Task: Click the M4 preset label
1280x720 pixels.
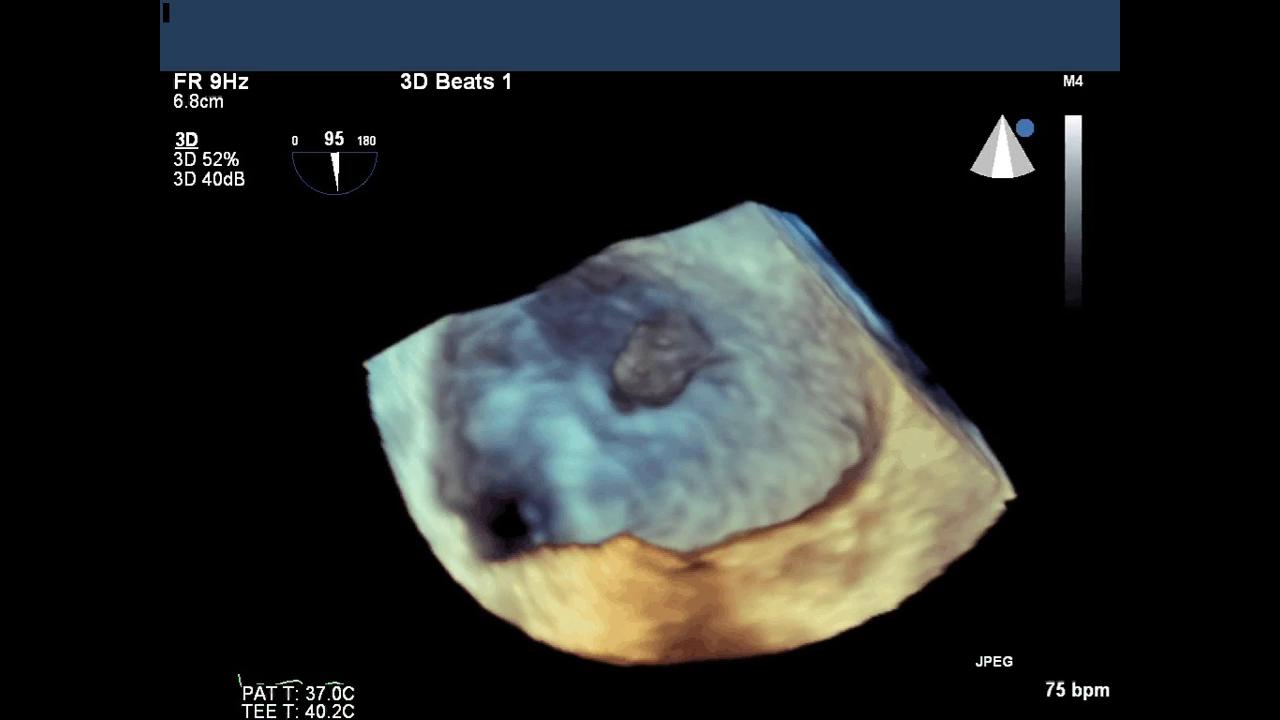Action: pos(1073,81)
